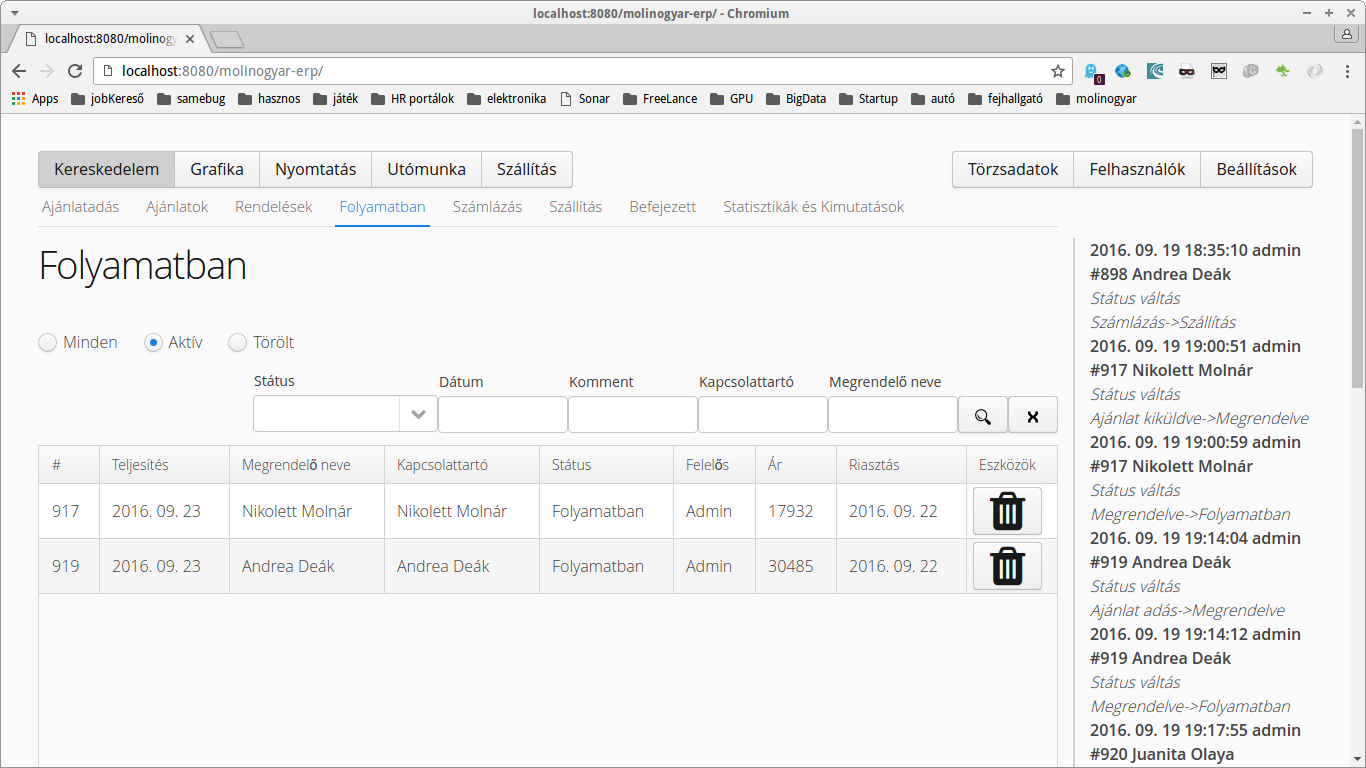Image resolution: width=1366 pixels, height=768 pixels.
Task: Reload the page
Action: point(74,71)
